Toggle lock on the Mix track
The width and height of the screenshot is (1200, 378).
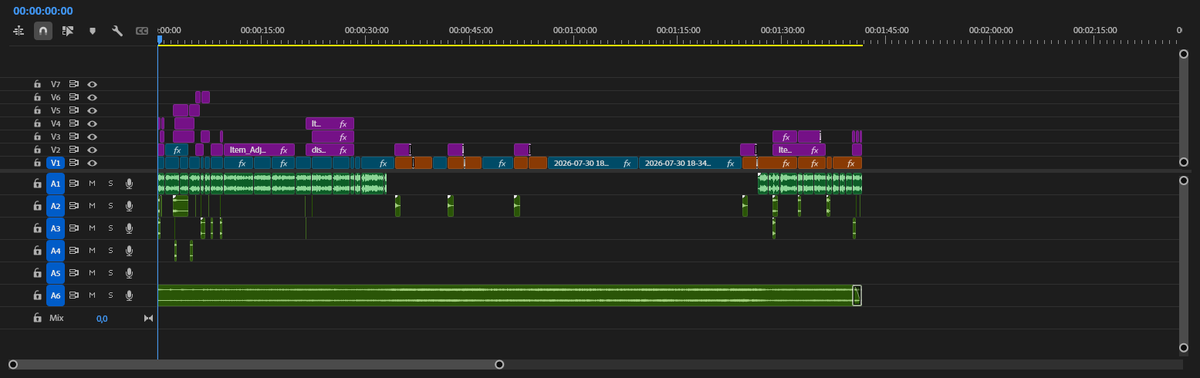37,318
